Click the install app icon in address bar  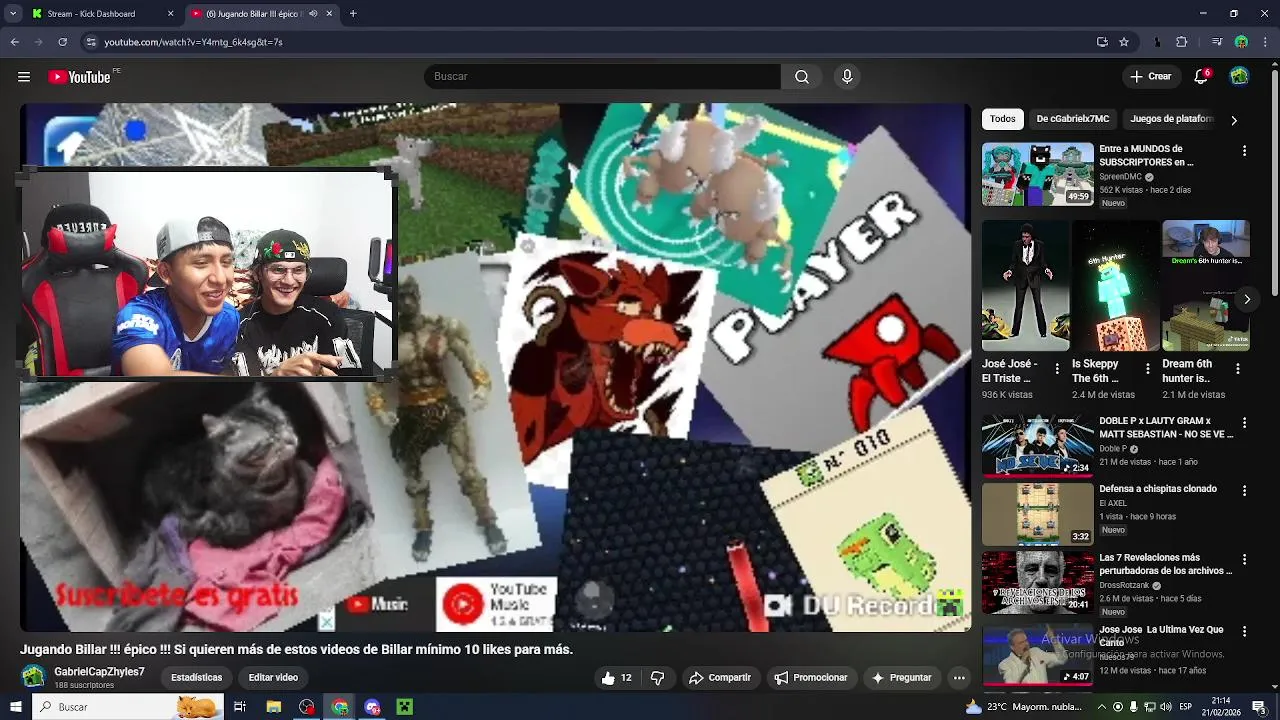click(1102, 42)
